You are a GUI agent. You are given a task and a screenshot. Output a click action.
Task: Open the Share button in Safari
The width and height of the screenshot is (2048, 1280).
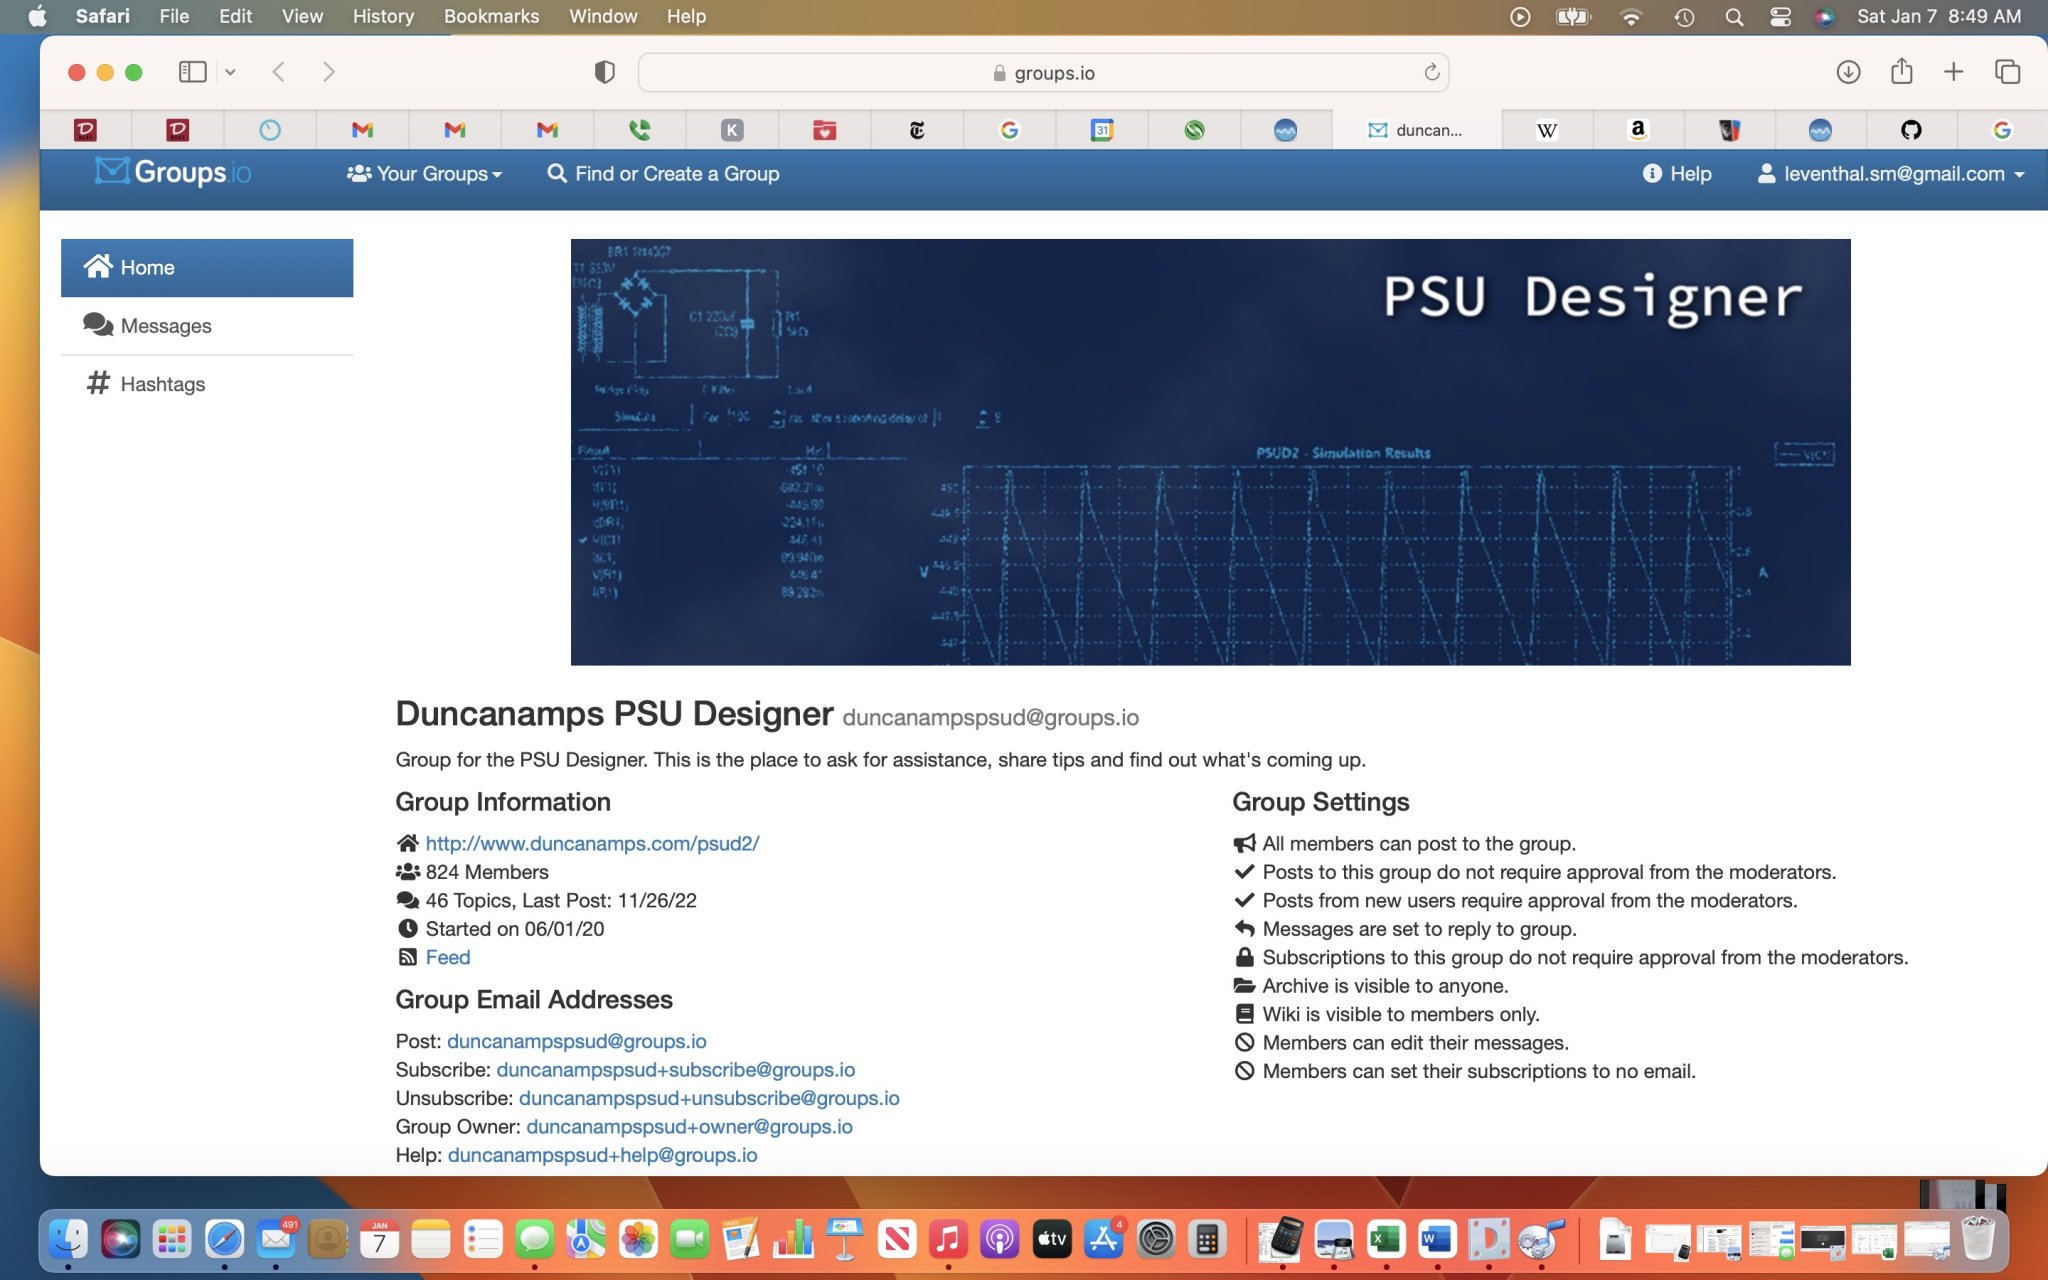click(1901, 72)
